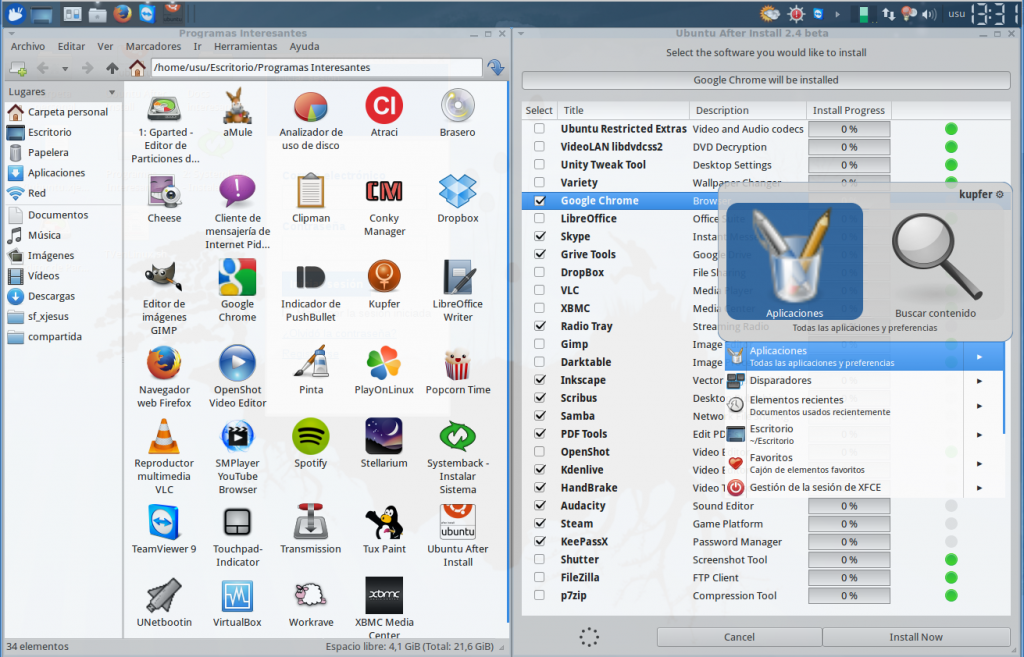Open the PlayOnLinux icon
The image size is (1024, 657).
click(x=384, y=362)
